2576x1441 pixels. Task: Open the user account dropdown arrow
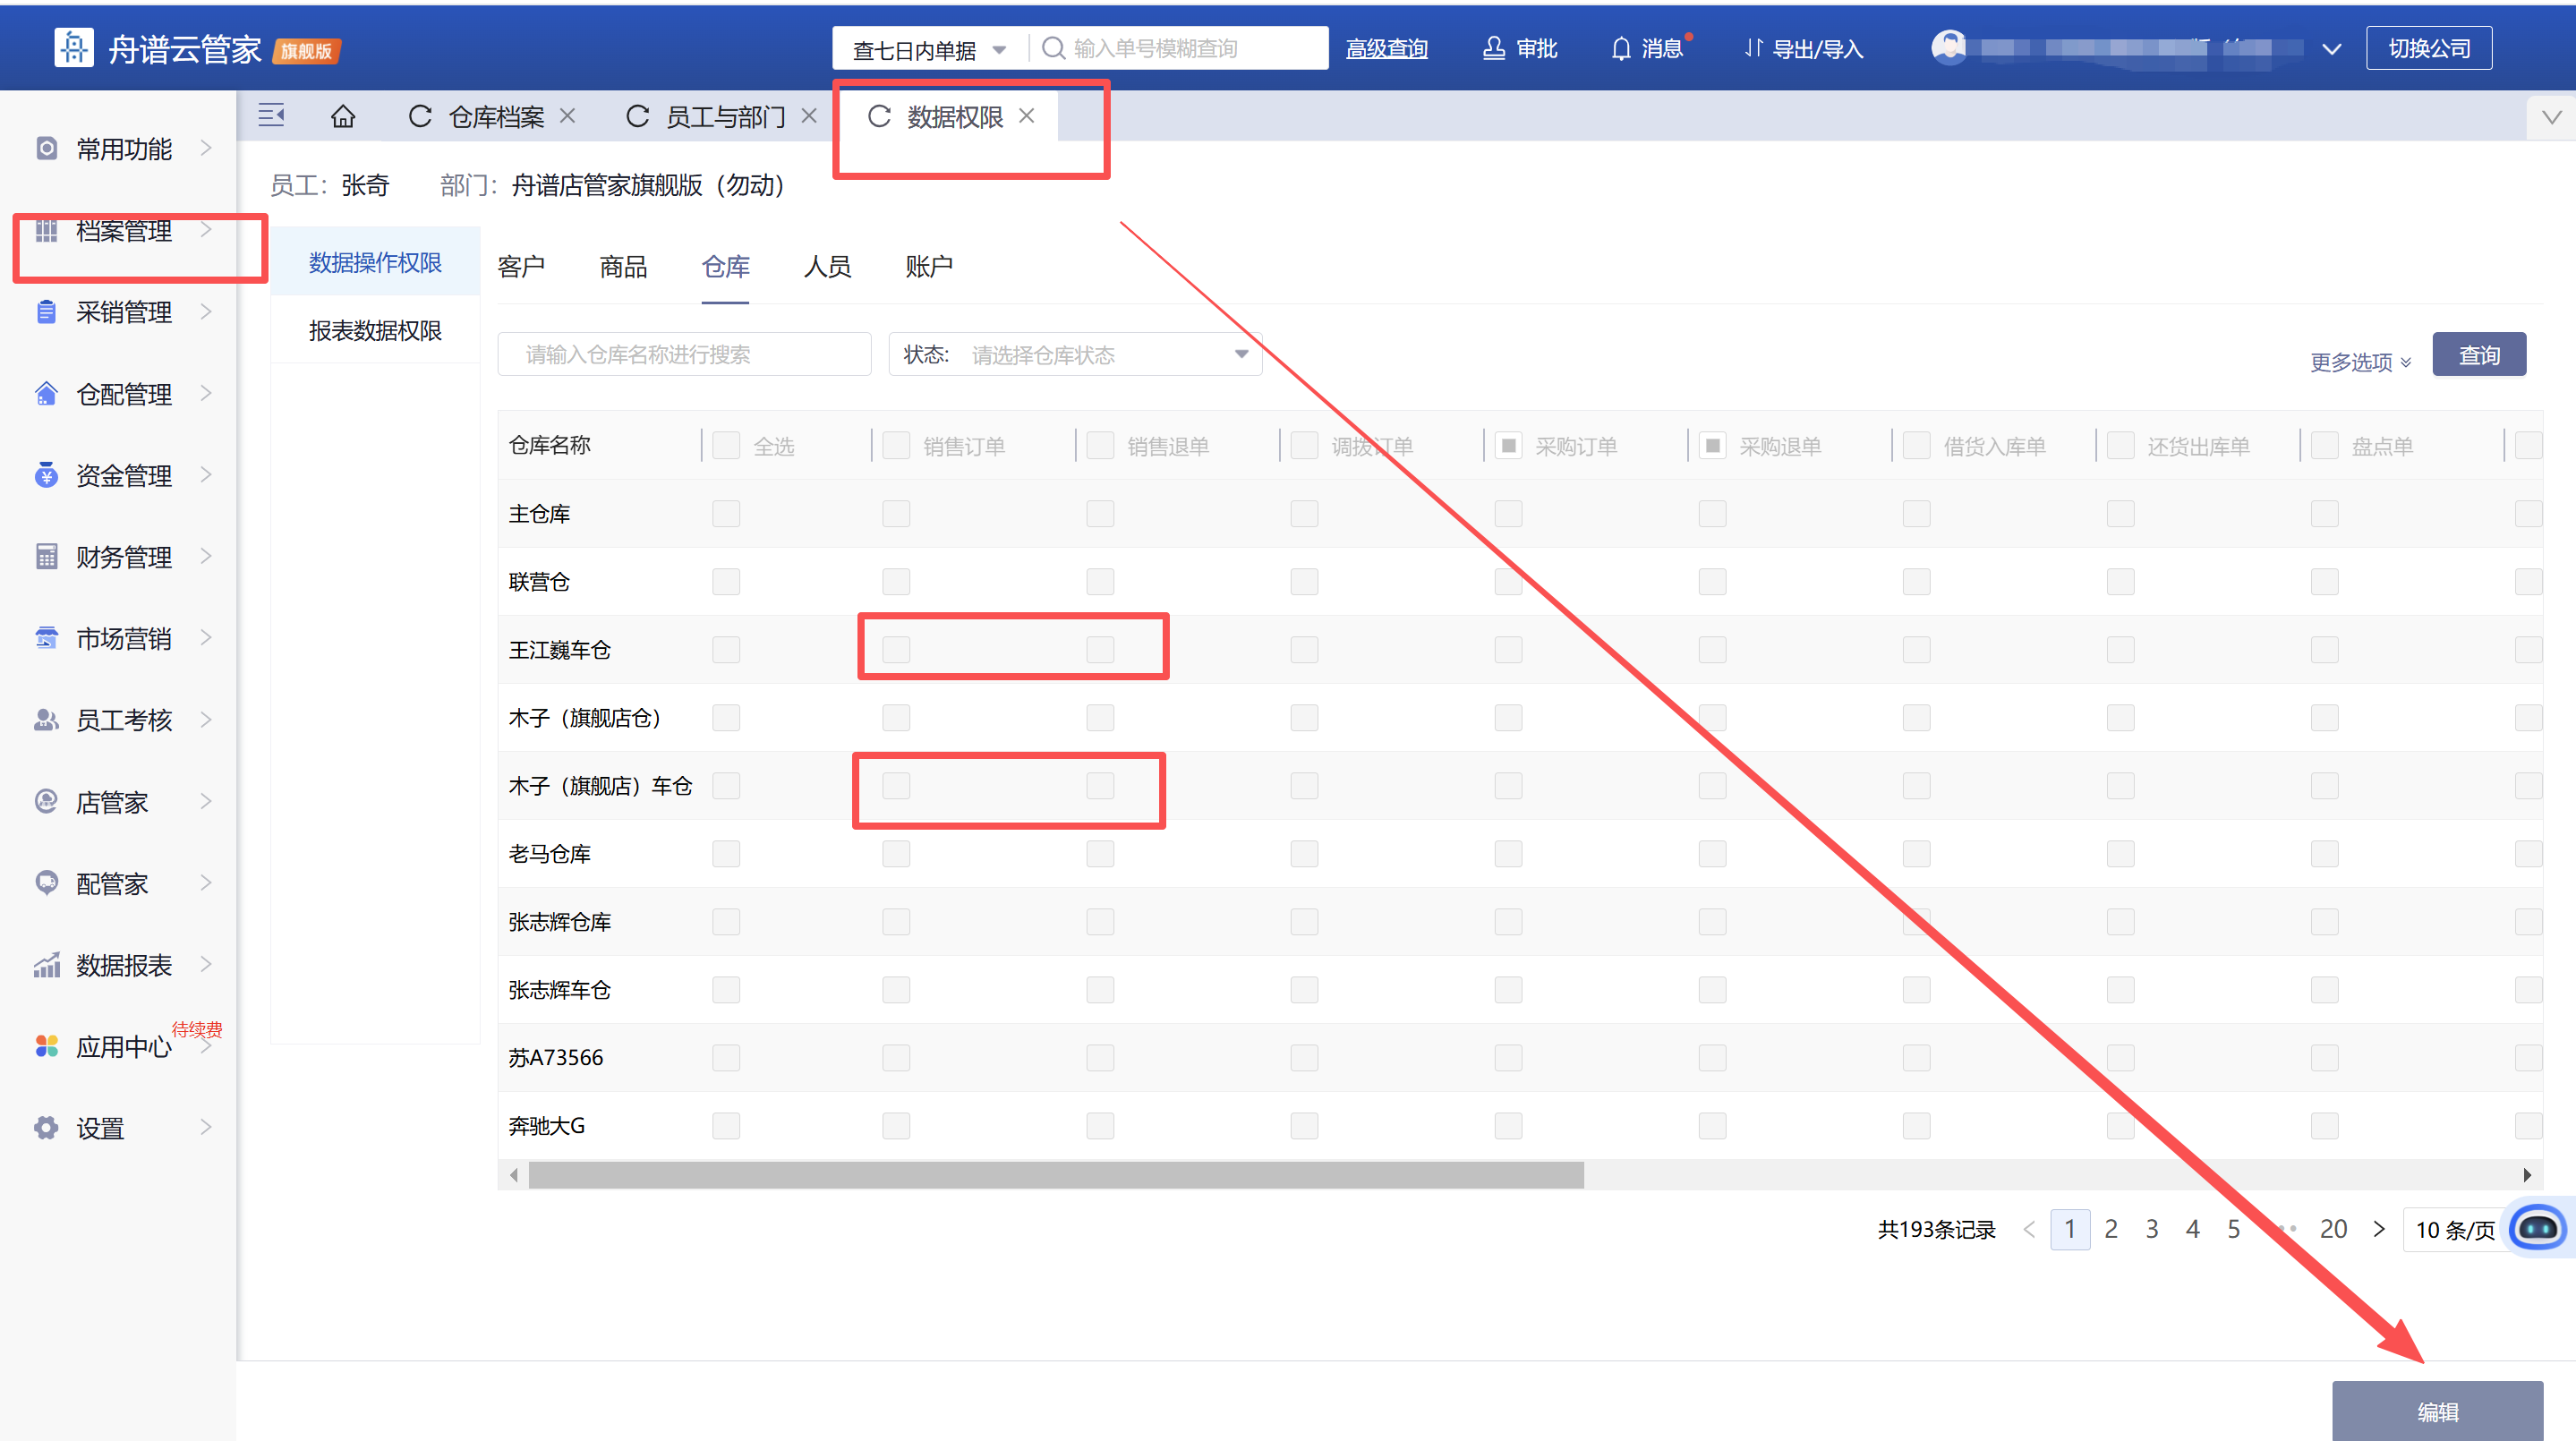point(2331,49)
